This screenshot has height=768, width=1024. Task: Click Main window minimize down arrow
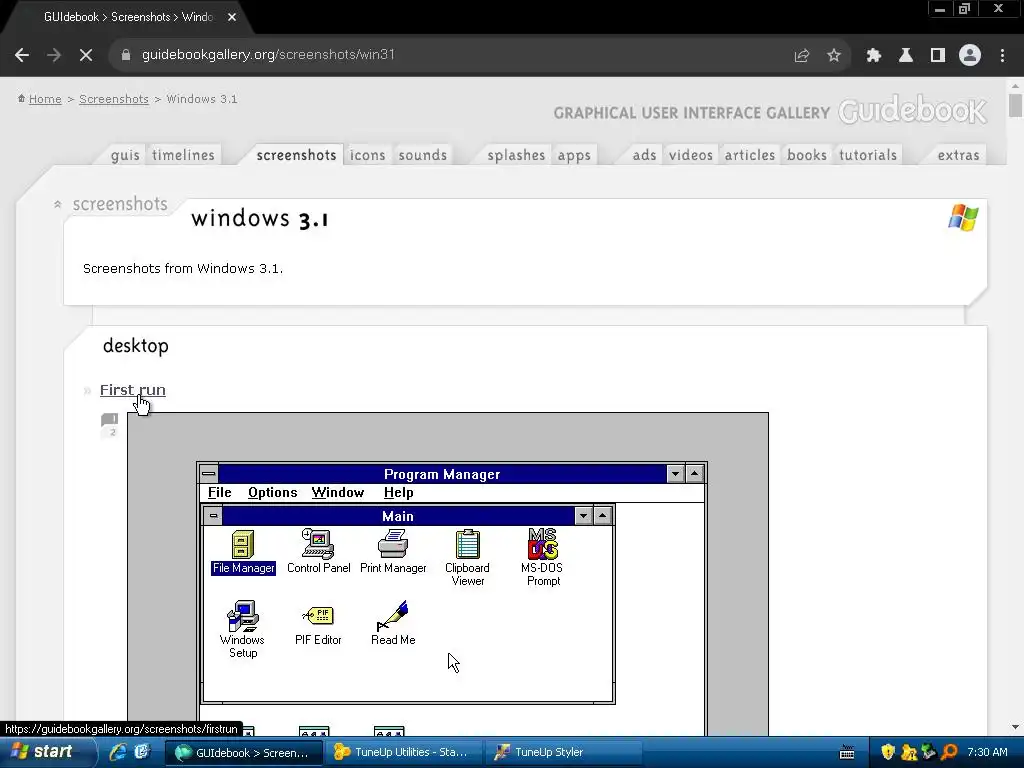(x=583, y=516)
